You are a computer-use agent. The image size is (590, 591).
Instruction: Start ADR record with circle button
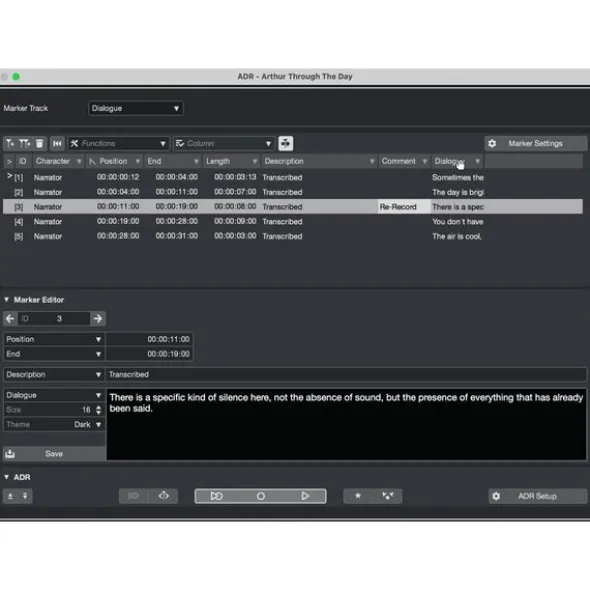pyautogui.click(x=261, y=496)
